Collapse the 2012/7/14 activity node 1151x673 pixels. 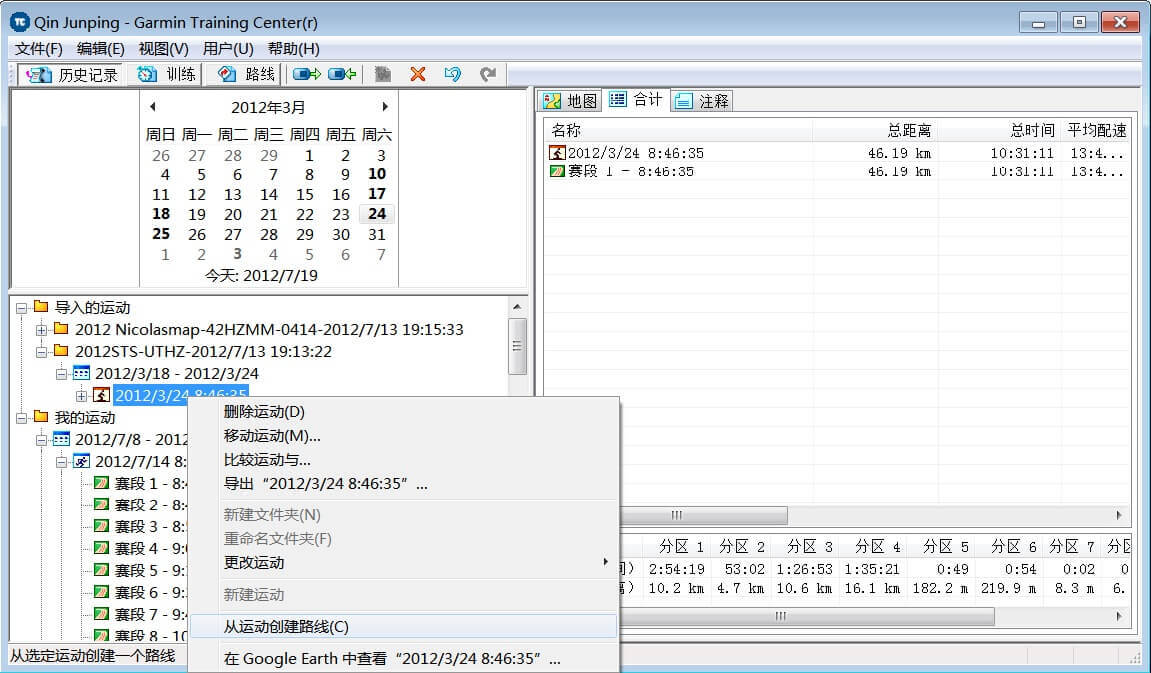(62, 462)
